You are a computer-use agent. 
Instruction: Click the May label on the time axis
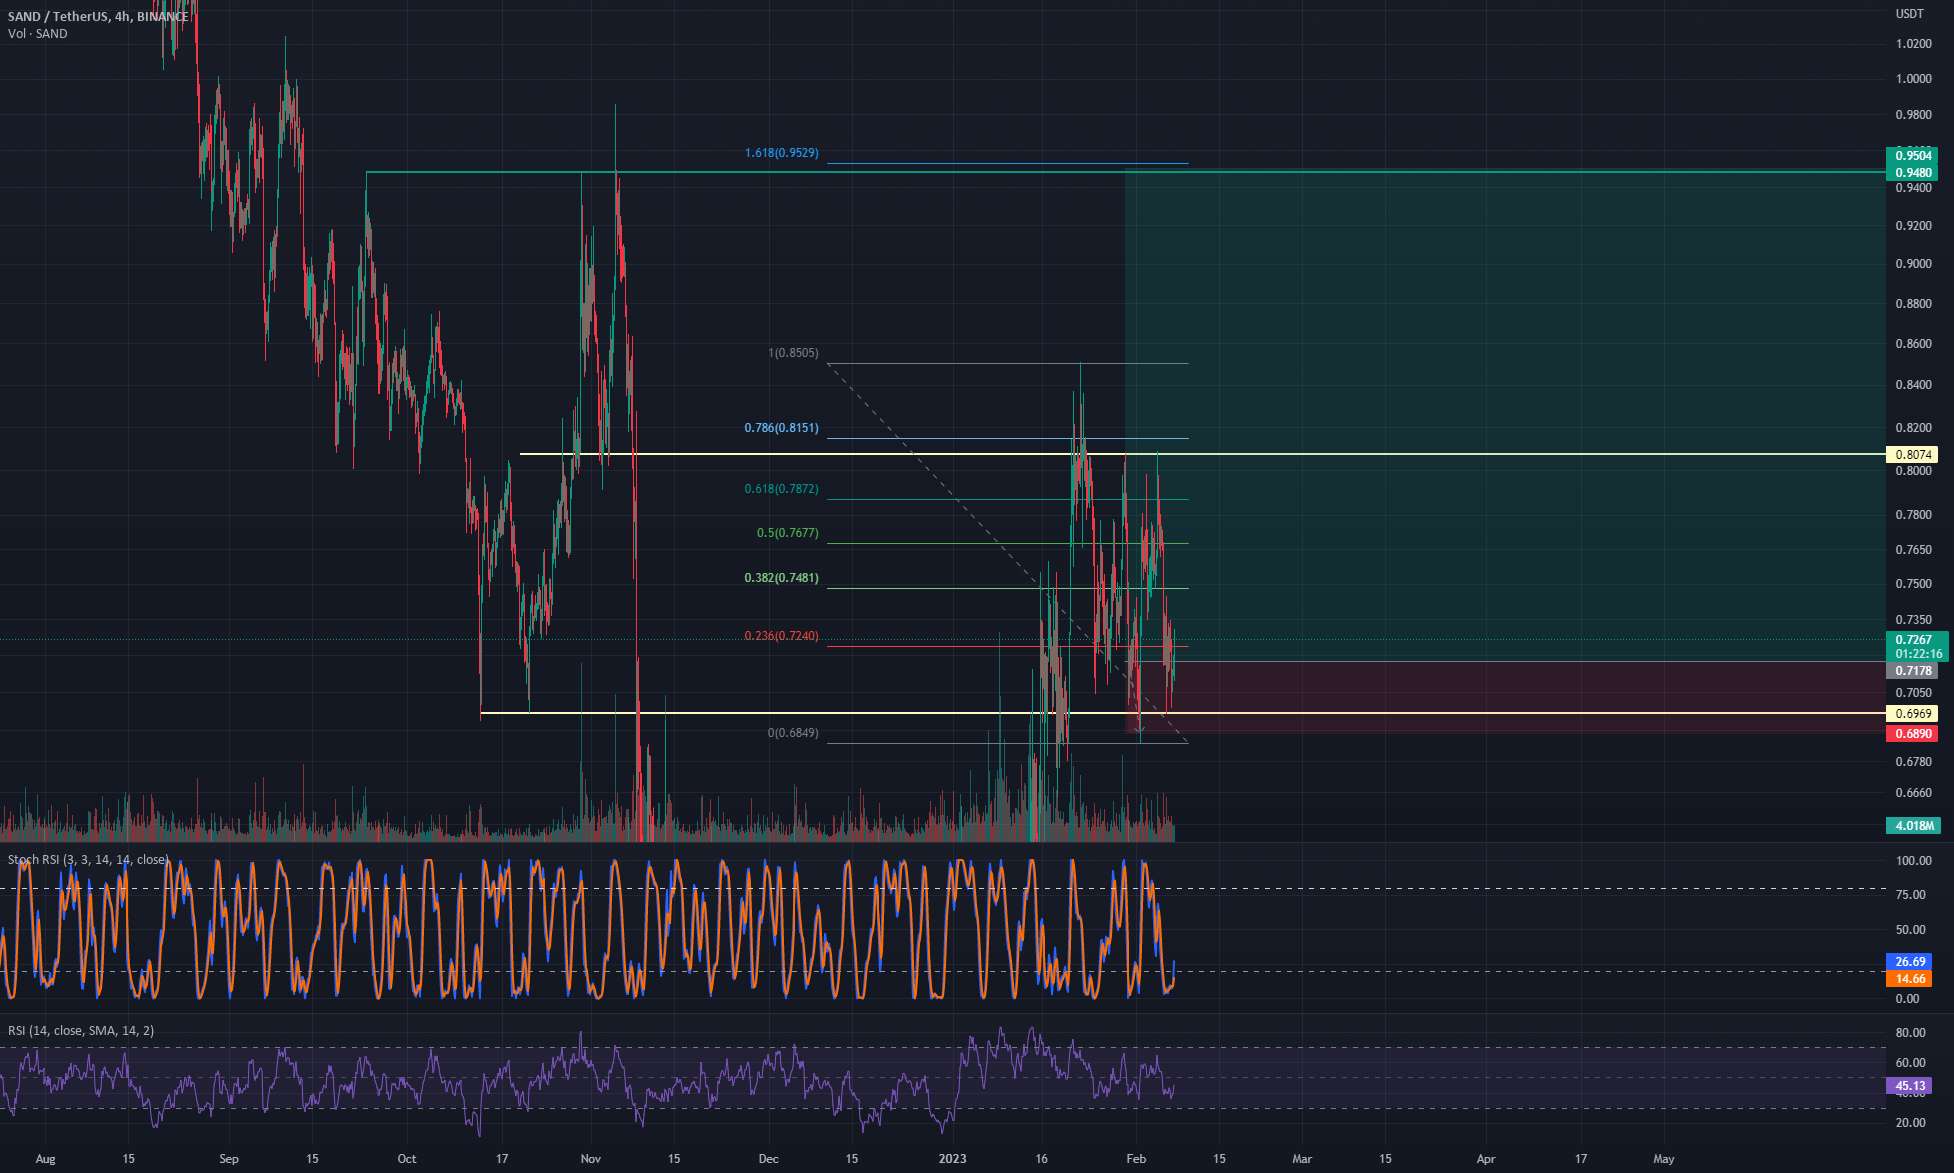(x=1664, y=1160)
